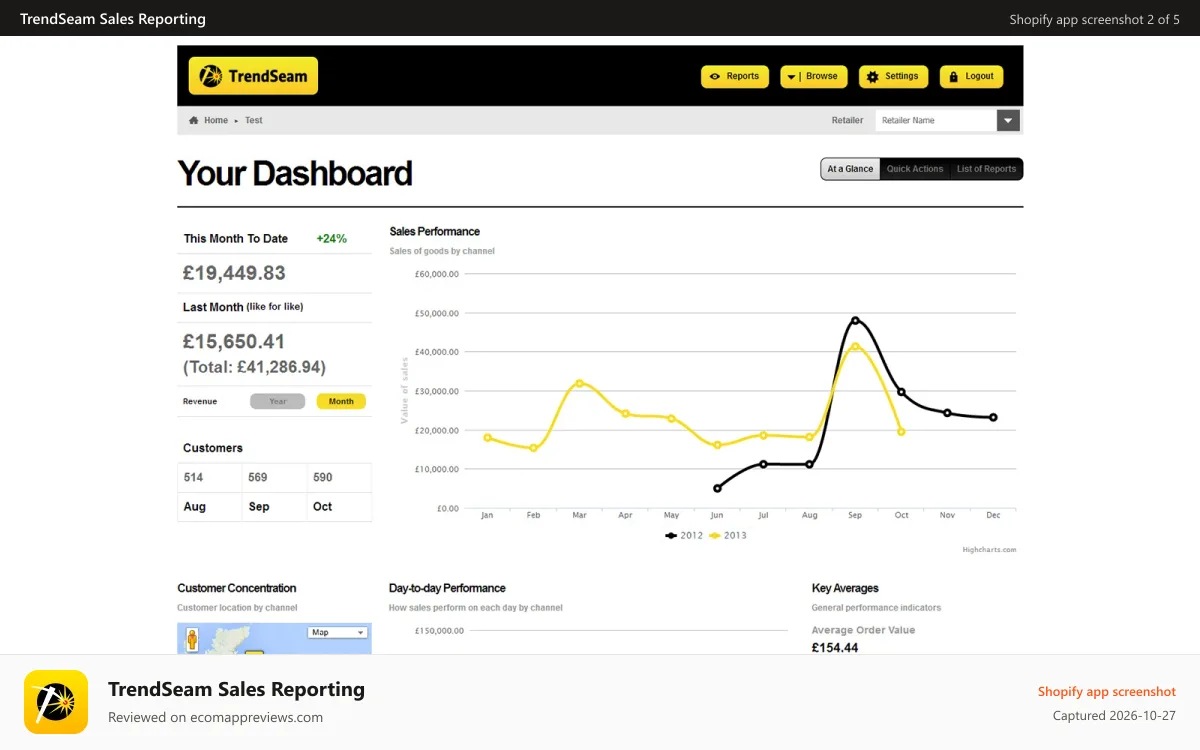Expand the Retailer Name dropdown arrow
The image size is (1200, 750).
(x=1008, y=120)
